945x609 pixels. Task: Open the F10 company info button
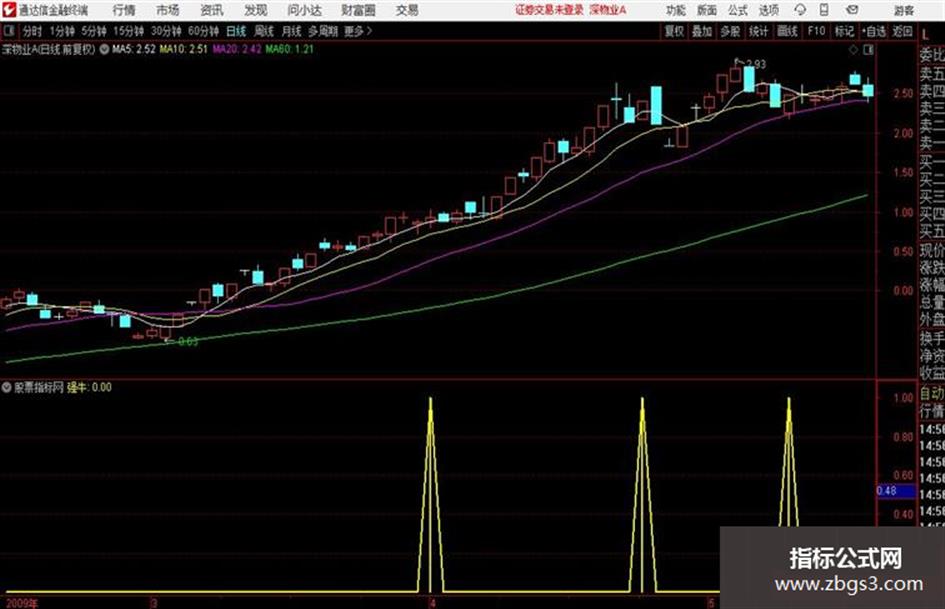point(817,31)
